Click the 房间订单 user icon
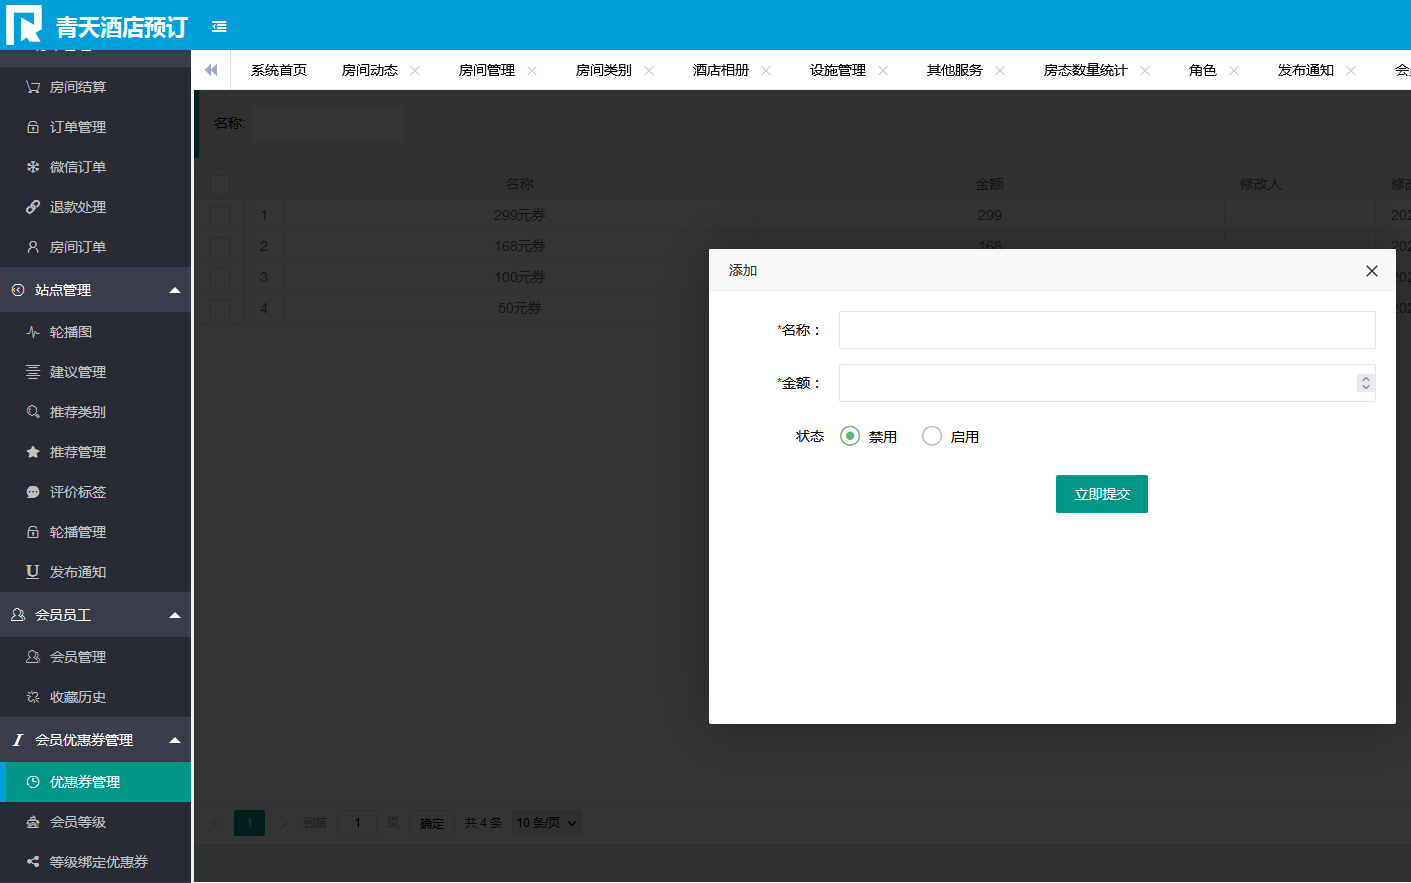The width and height of the screenshot is (1411, 883). 33,247
